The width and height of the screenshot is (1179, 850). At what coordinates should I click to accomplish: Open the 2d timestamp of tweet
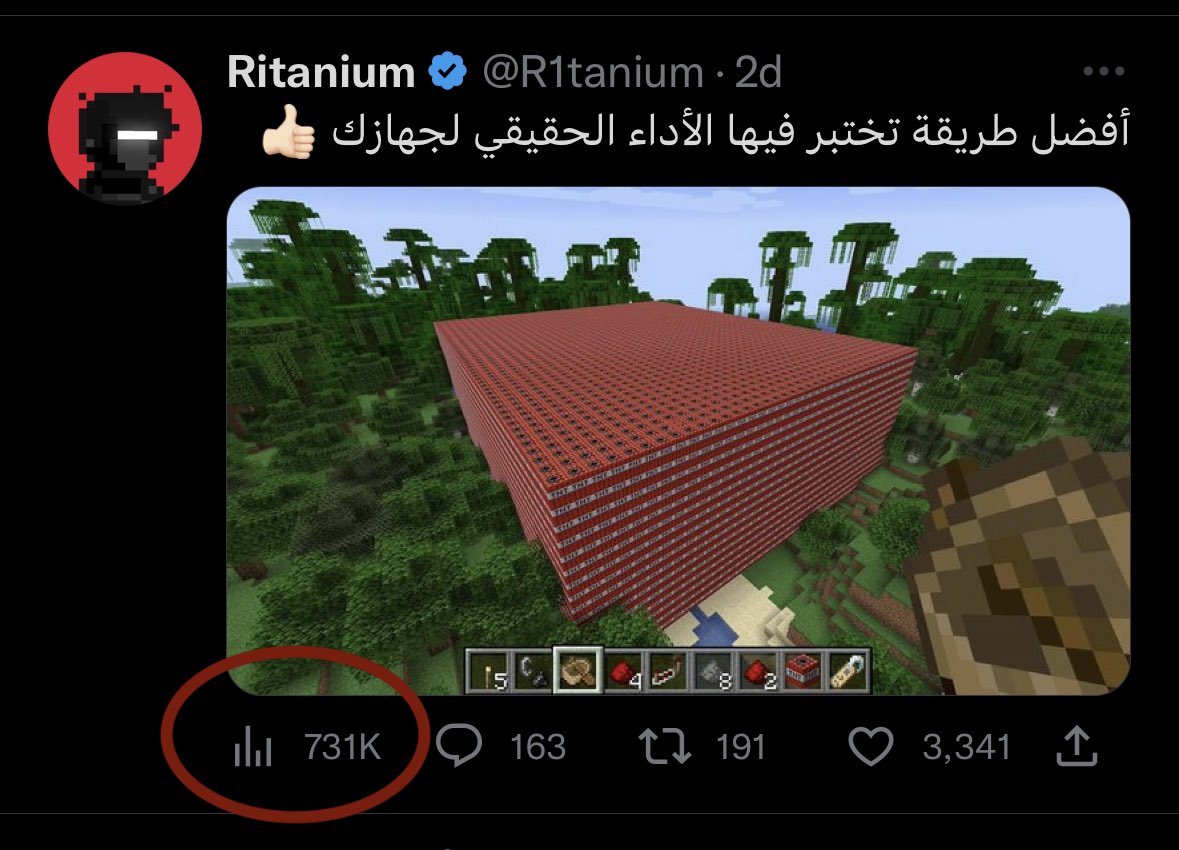tap(758, 72)
